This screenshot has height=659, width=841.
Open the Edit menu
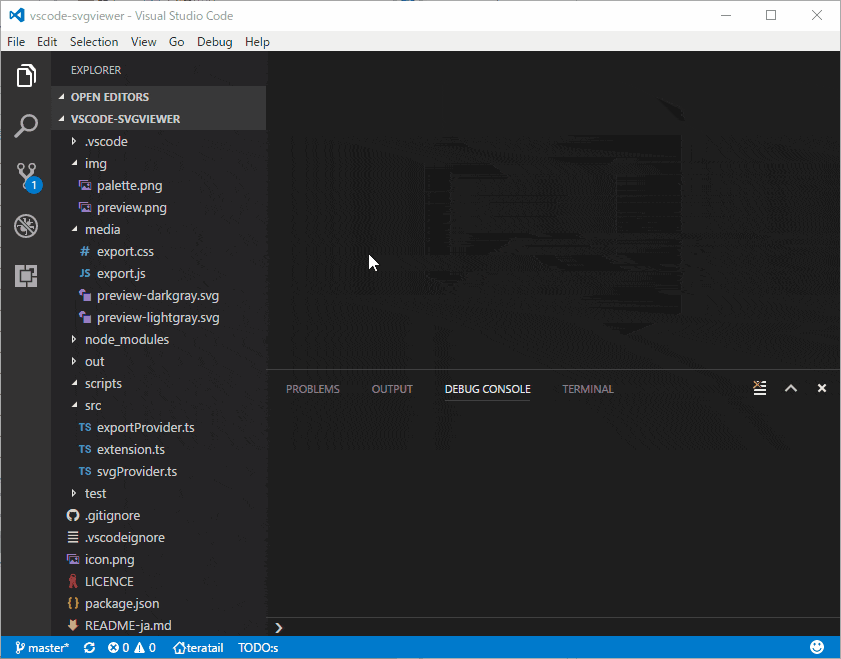click(x=47, y=42)
